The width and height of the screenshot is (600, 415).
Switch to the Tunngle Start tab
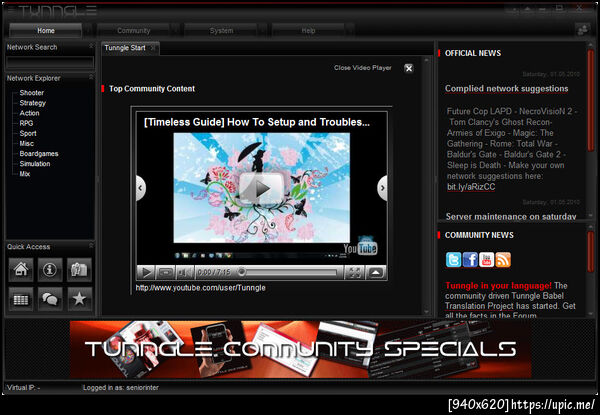coord(125,48)
